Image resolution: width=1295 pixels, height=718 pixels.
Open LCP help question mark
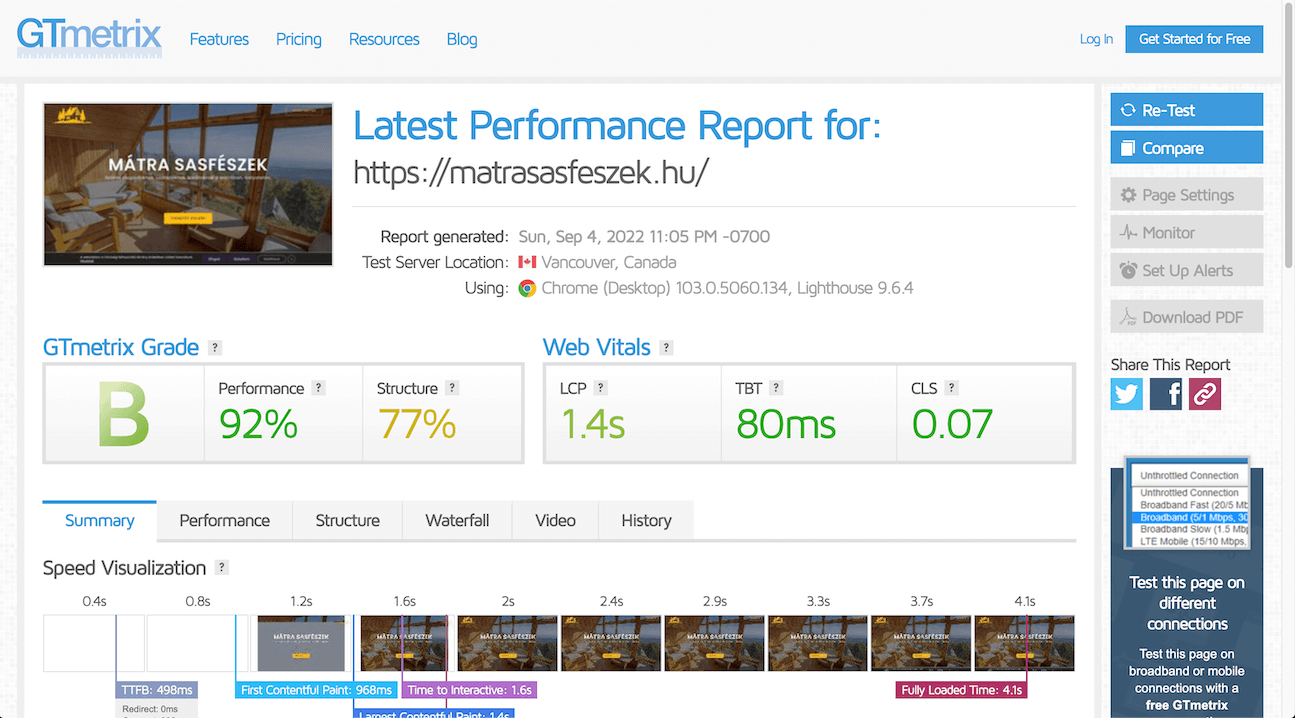pos(601,388)
